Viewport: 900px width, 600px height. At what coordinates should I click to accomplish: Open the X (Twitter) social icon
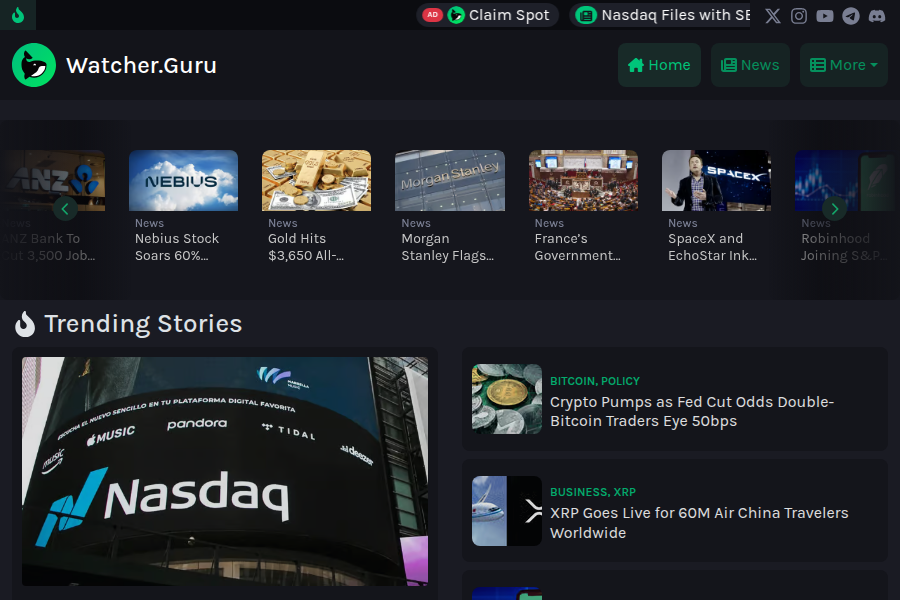(x=773, y=16)
